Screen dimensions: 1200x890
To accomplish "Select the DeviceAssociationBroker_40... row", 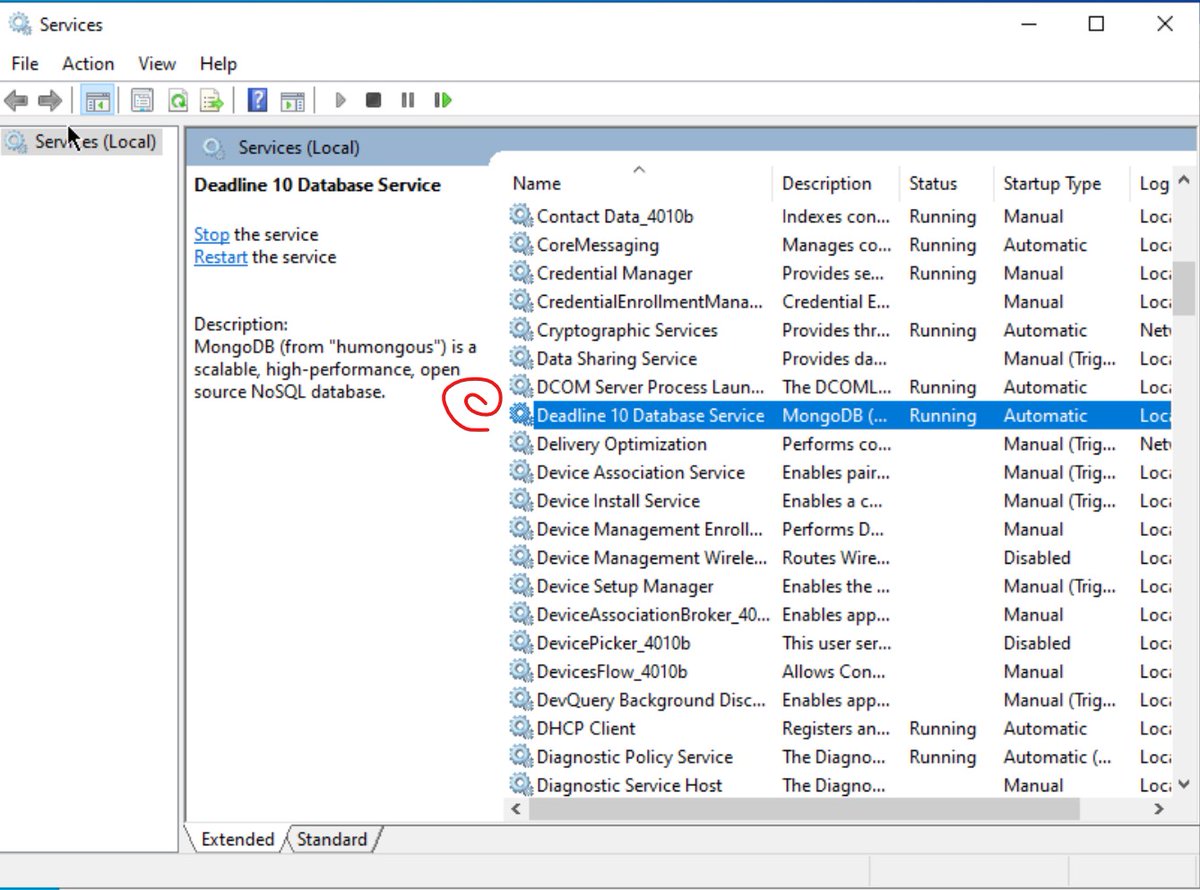I will click(838, 614).
